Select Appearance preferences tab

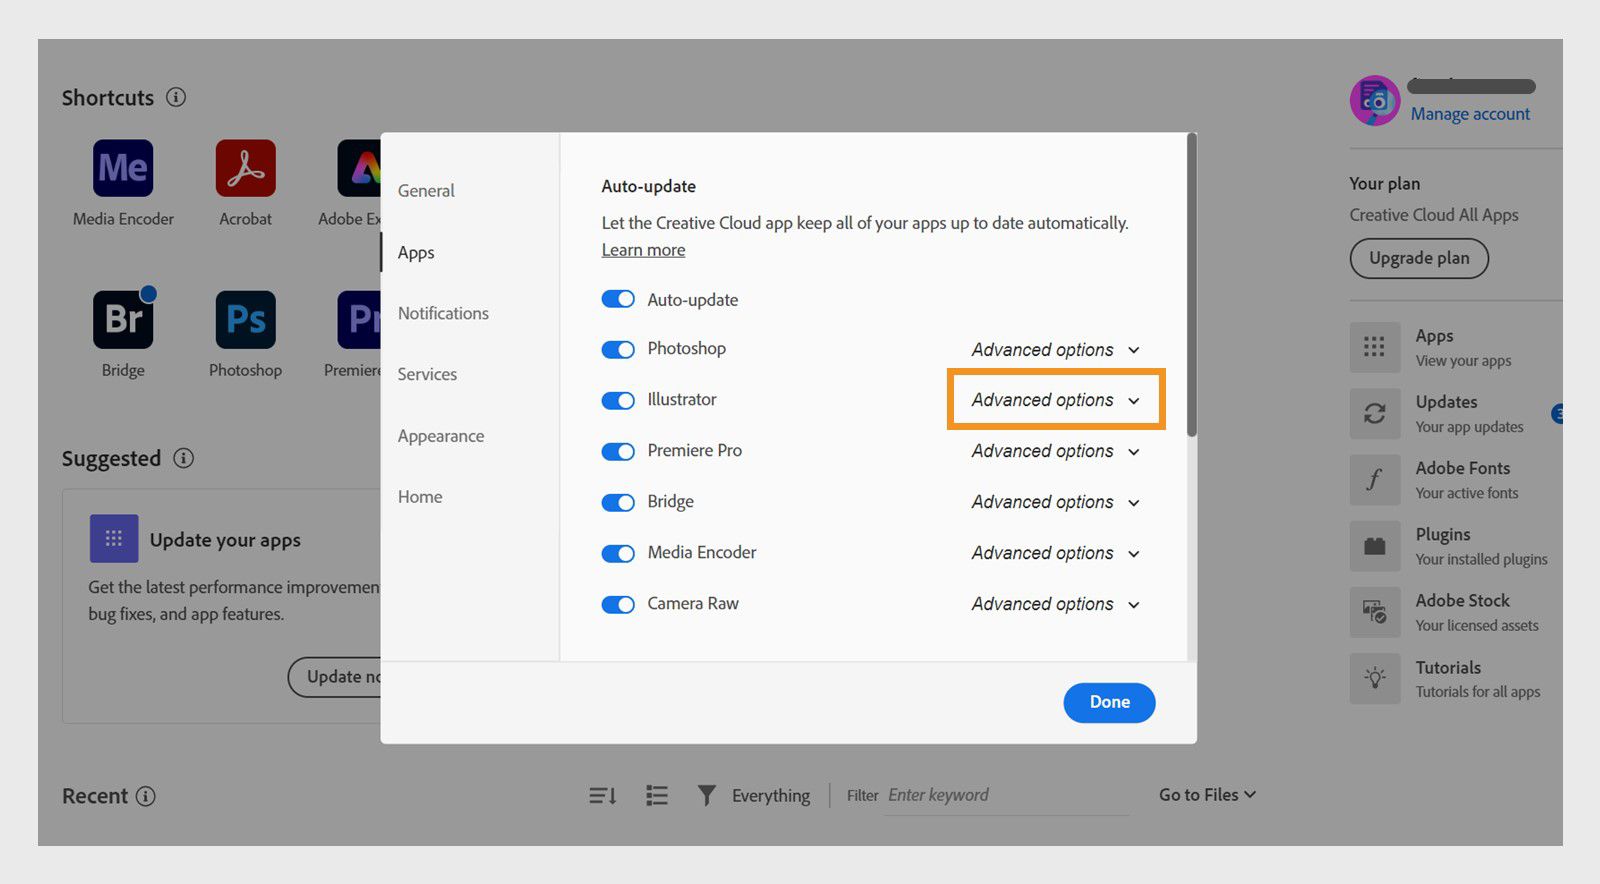pos(441,436)
